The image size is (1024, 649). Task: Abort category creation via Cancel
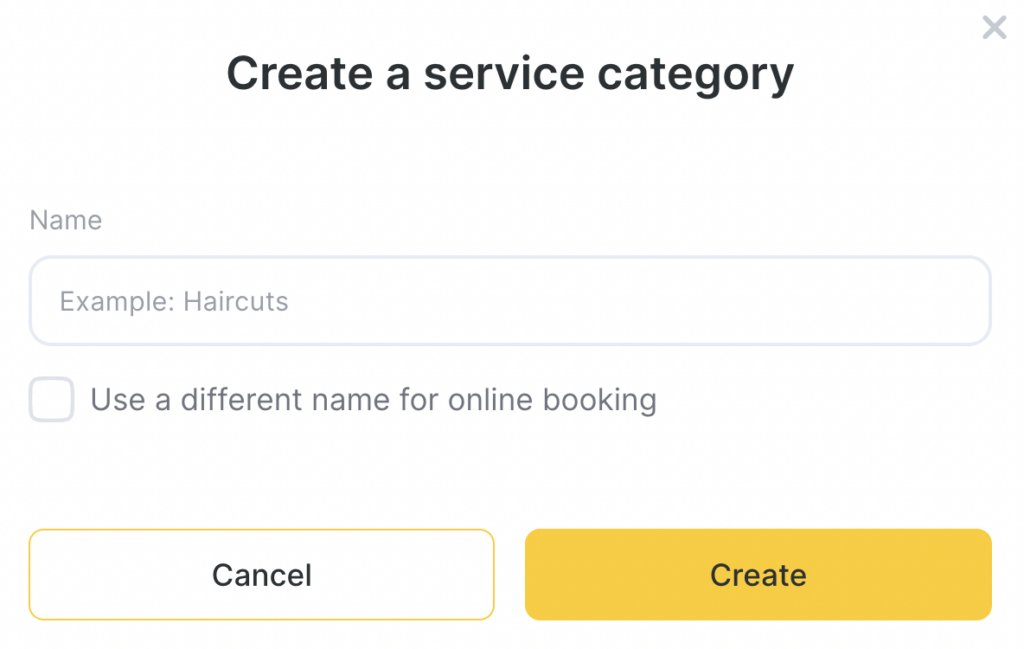point(262,575)
